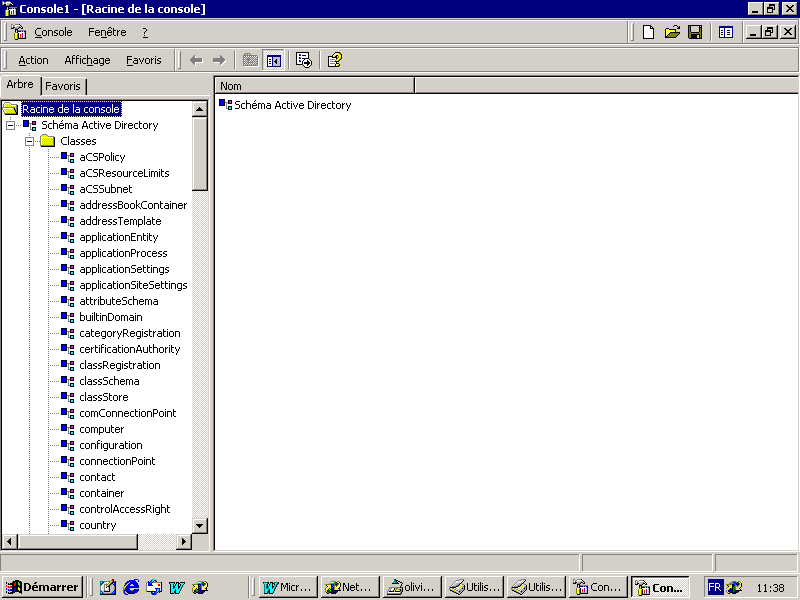Select Schéma Active Directory in the right pane
This screenshot has width=800, height=600.
(292, 105)
